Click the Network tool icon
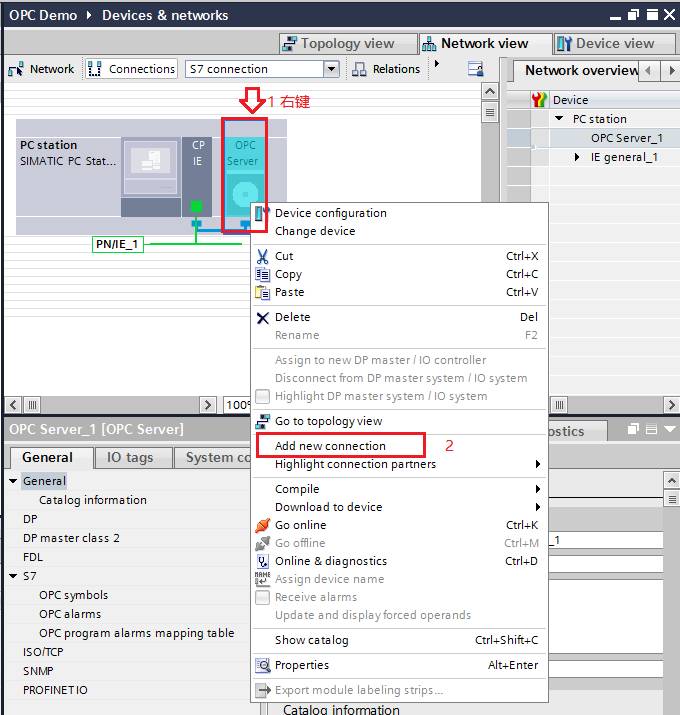The height and width of the screenshot is (715, 680). [16, 69]
